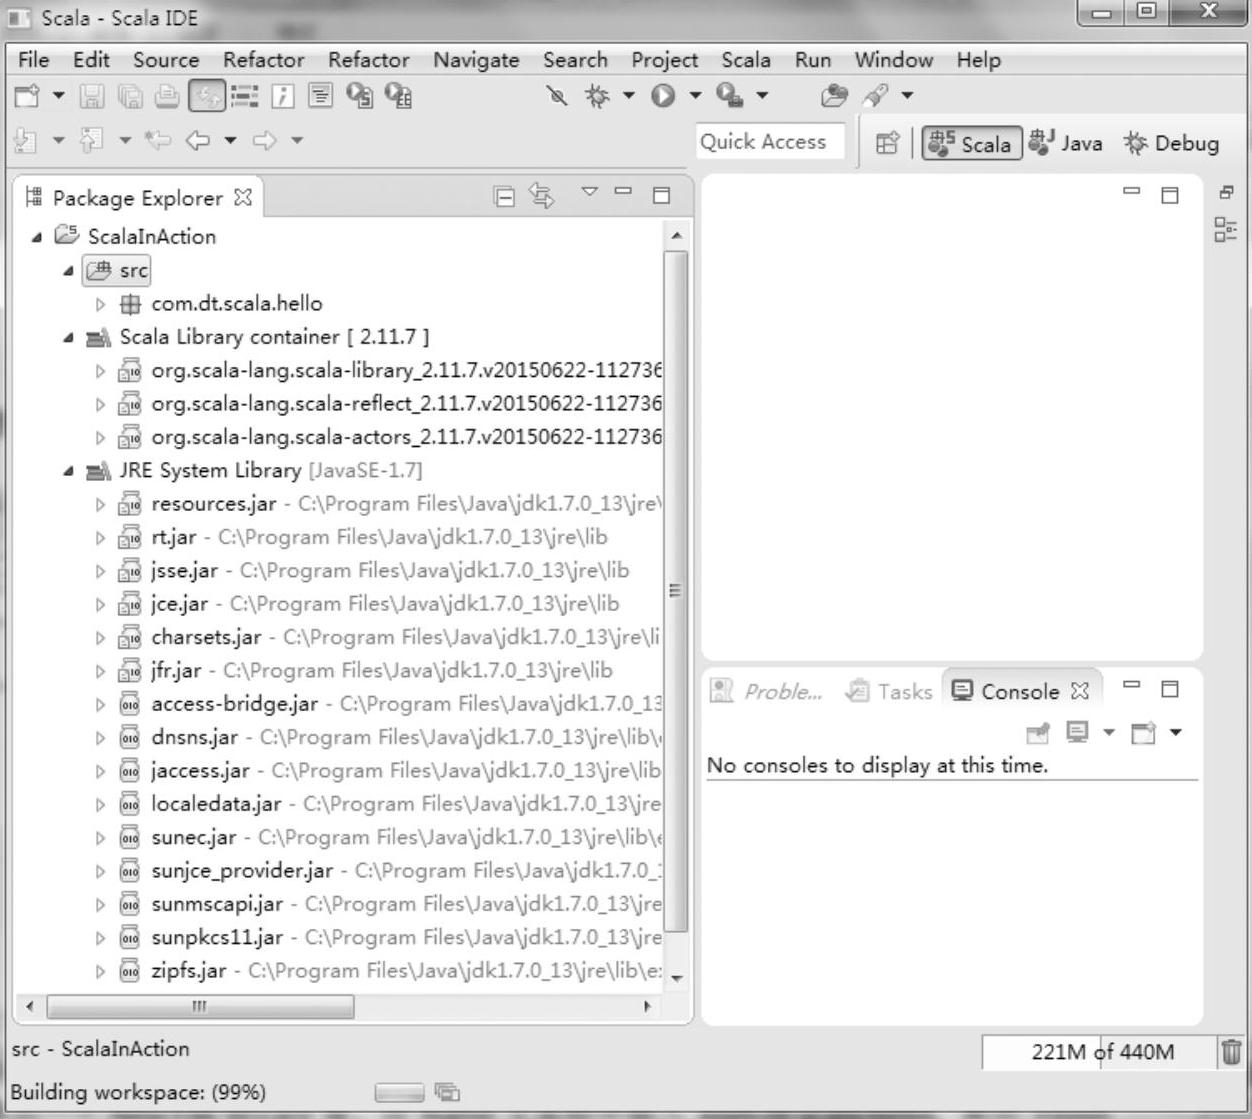Click the Forward navigation arrow icon

click(264, 140)
